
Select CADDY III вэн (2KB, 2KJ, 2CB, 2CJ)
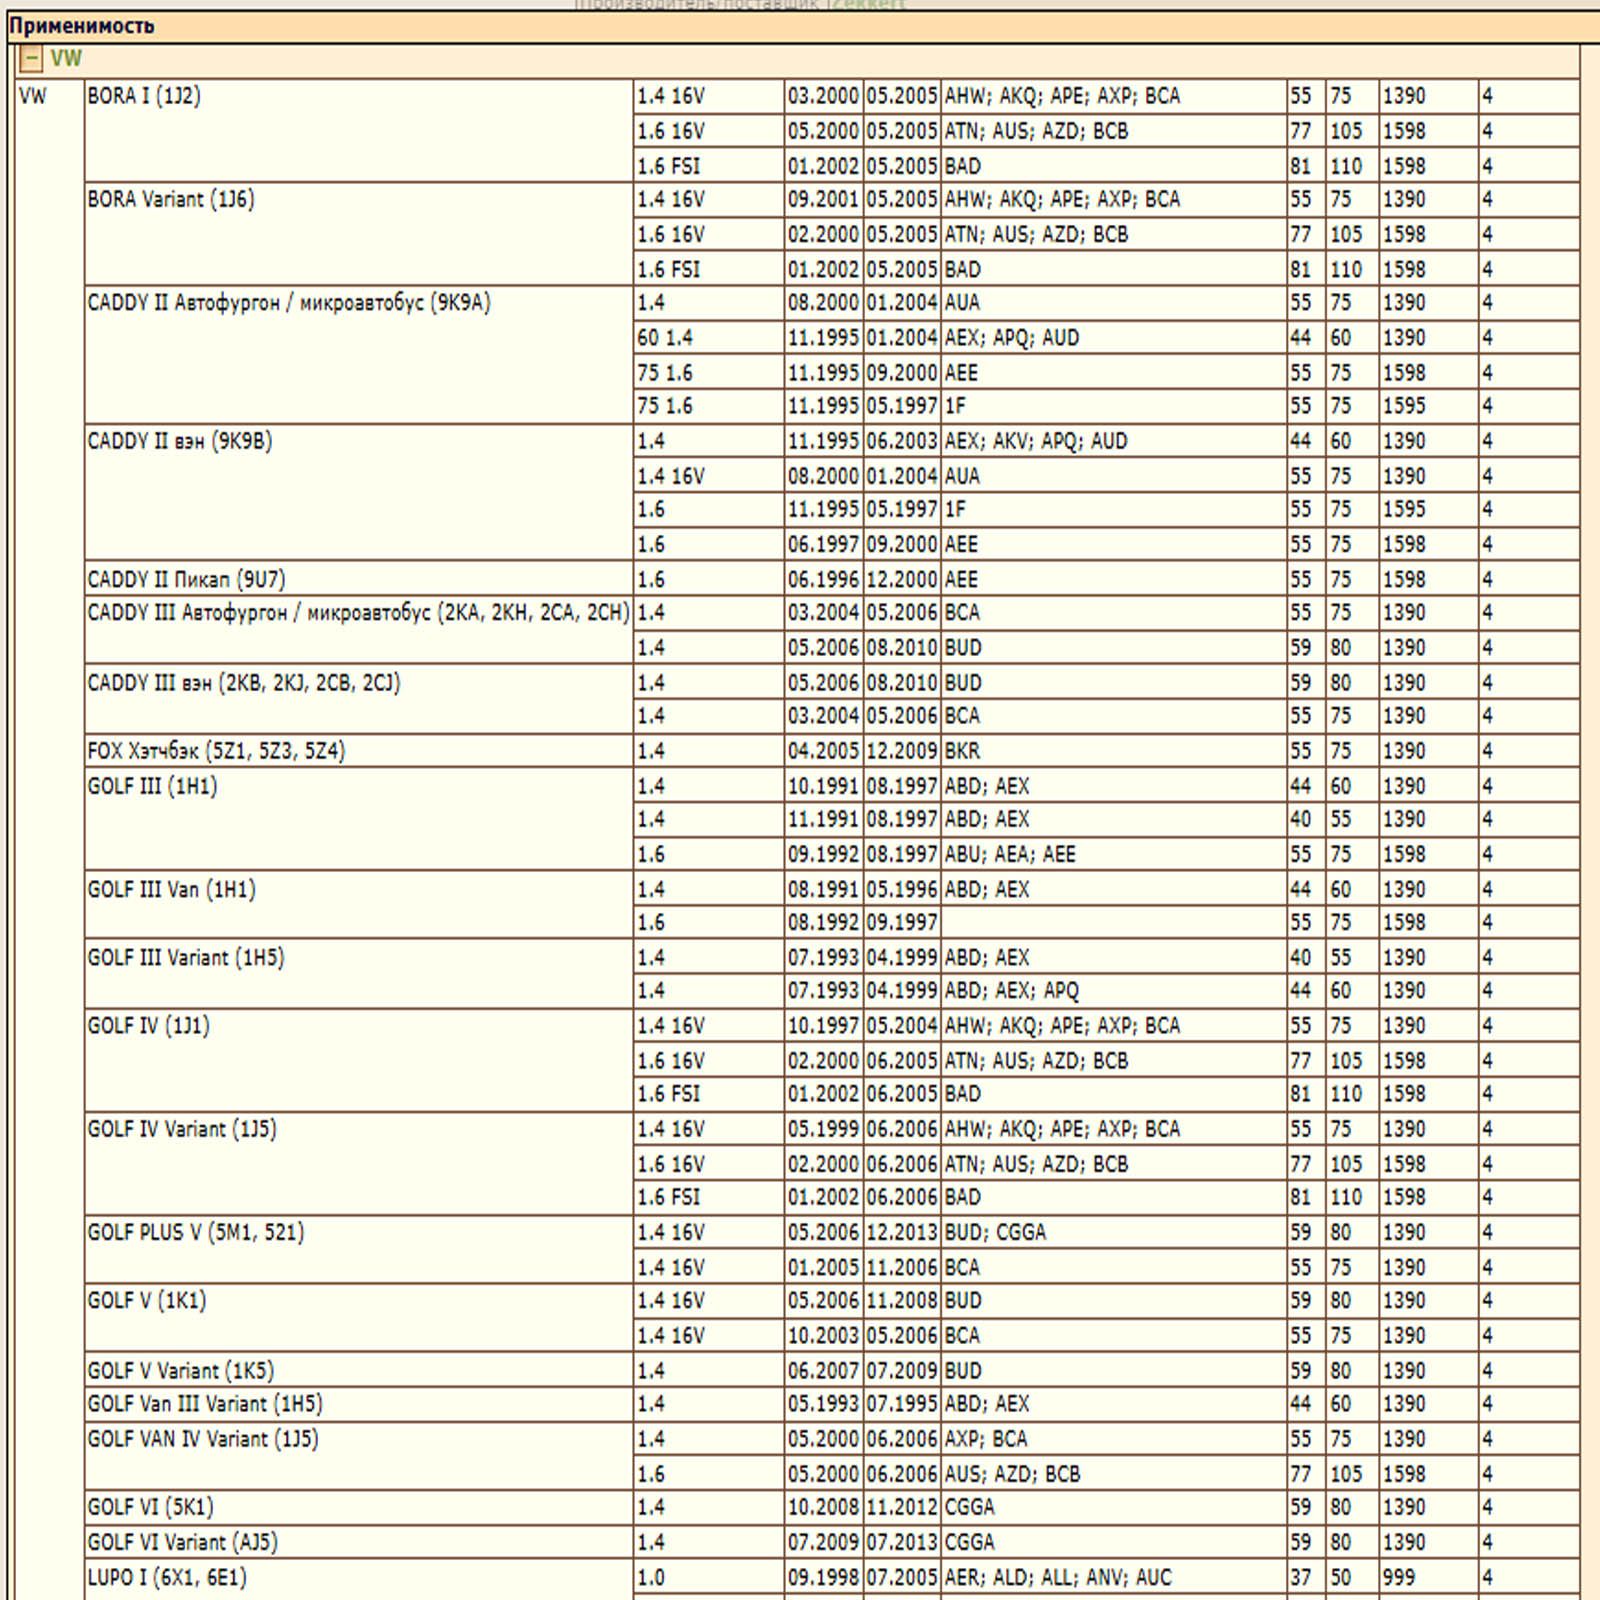point(244,683)
